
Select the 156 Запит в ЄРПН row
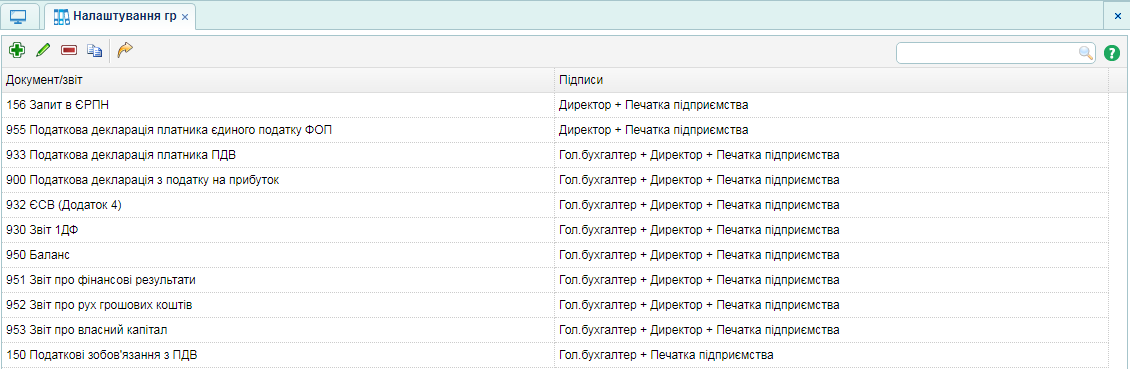coord(554,105)
